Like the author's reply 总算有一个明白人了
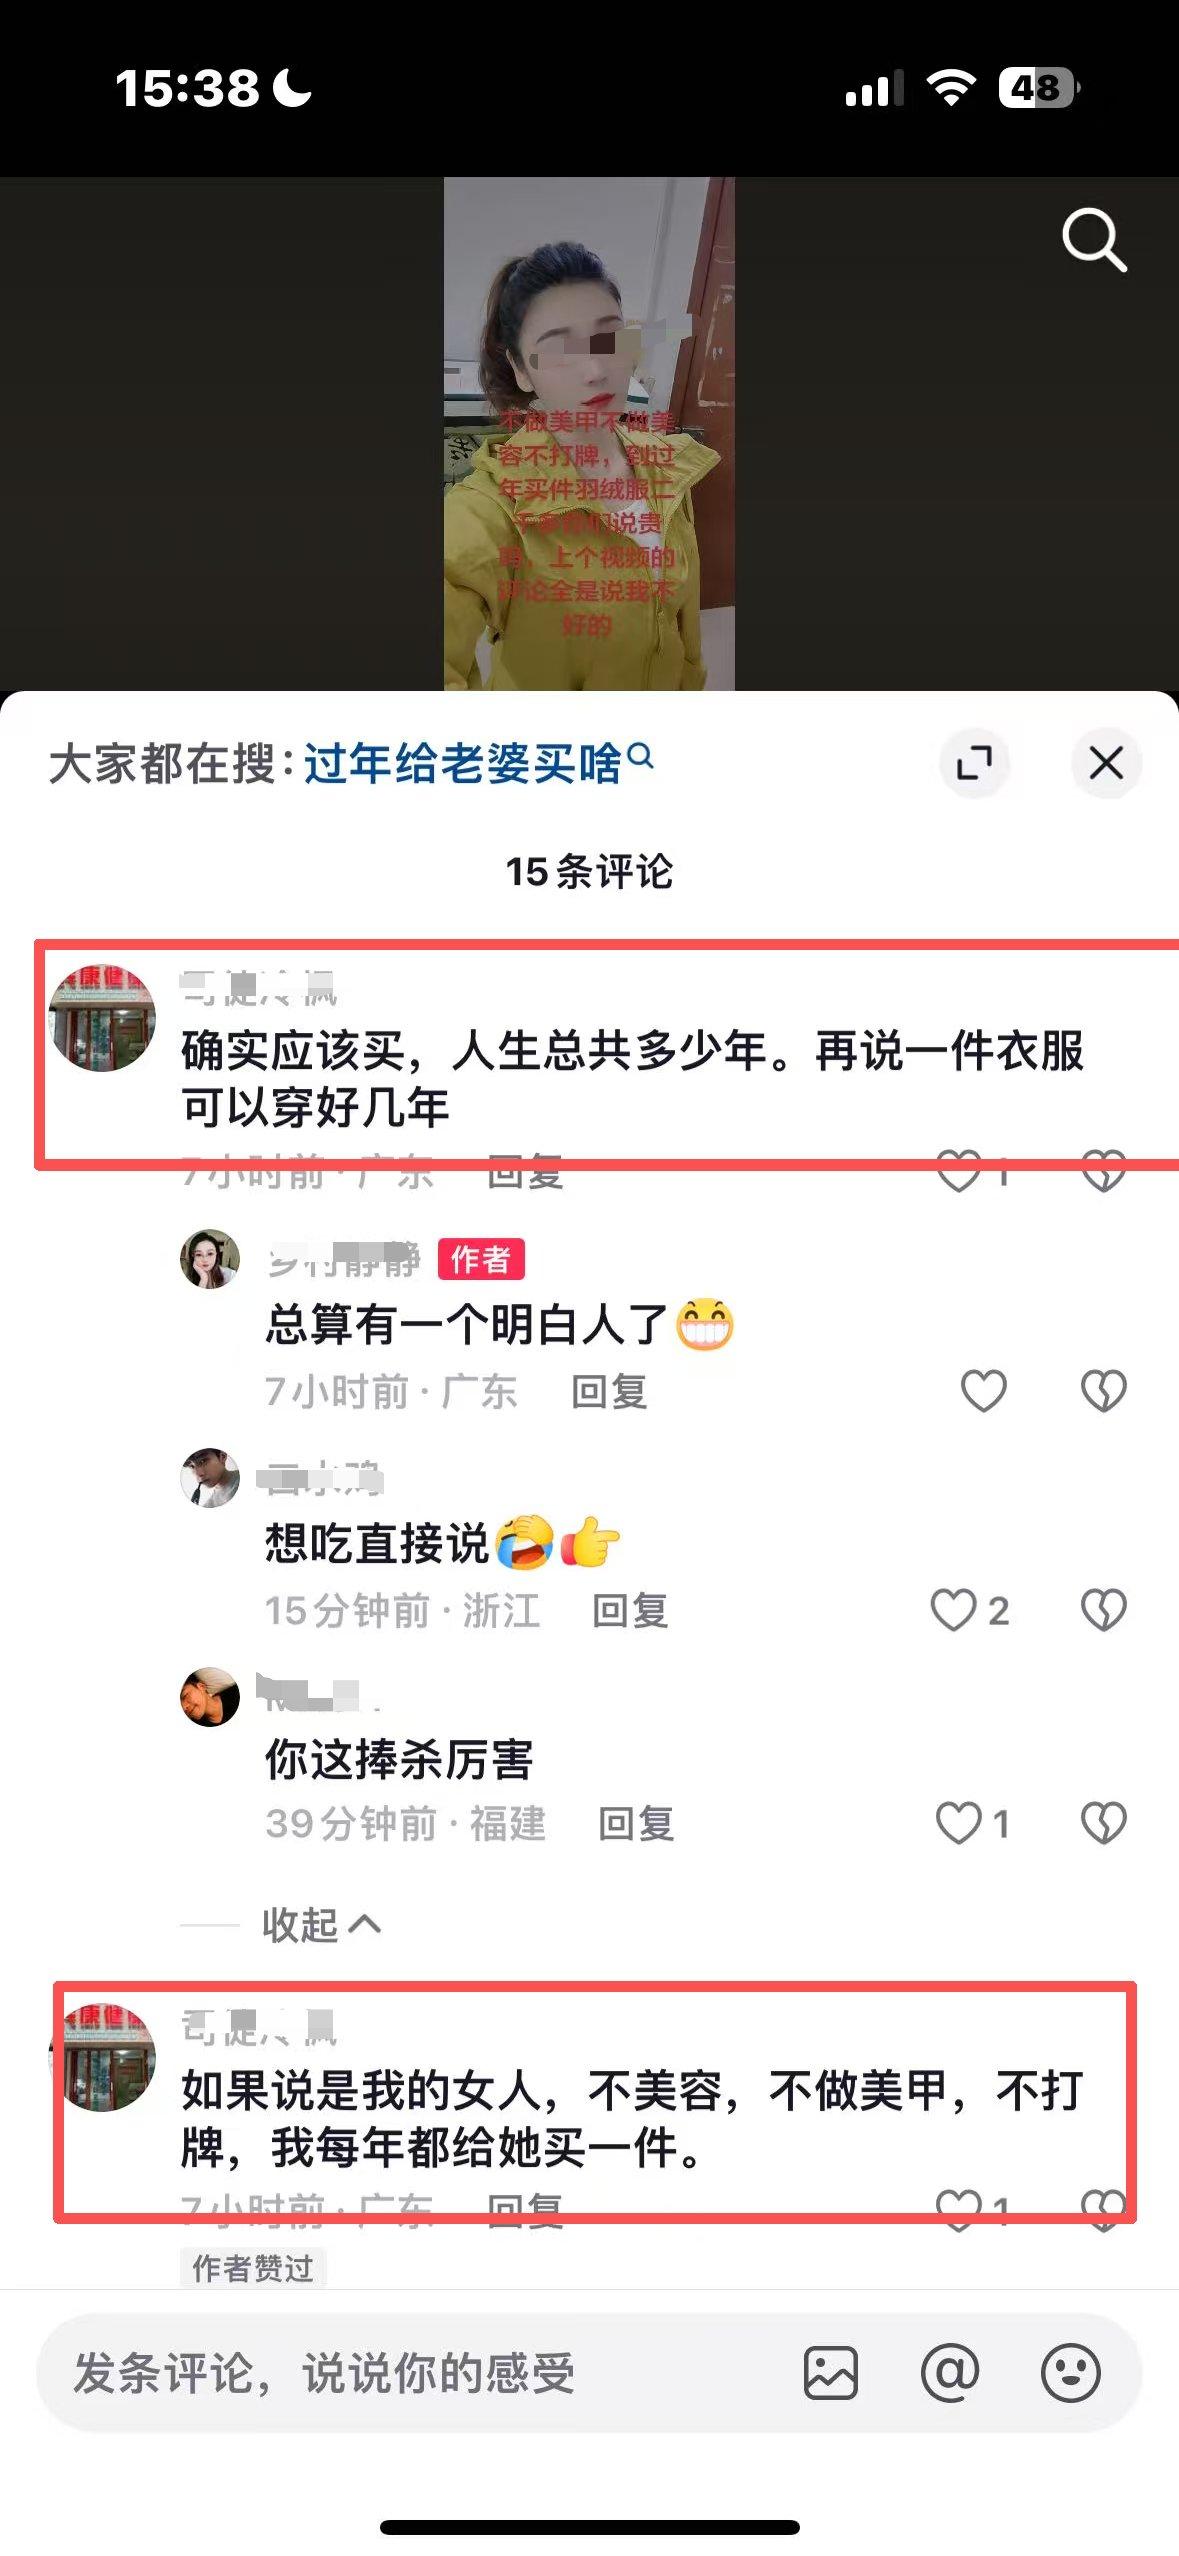 click(x=983, y=1391)
